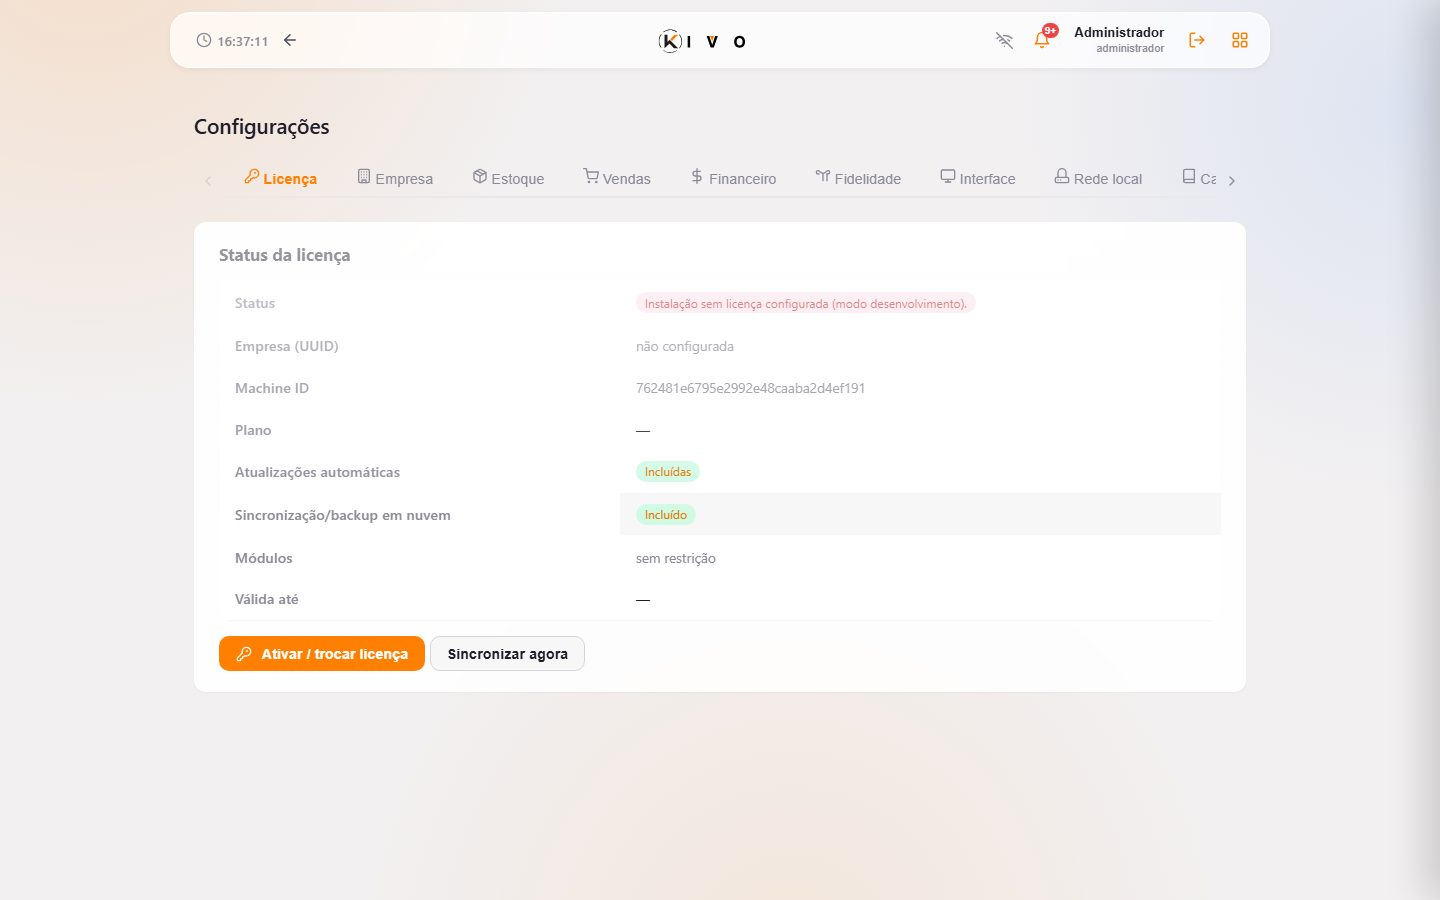Image resolution: width=1440 pixels, height=900 pixels.
Task: Click Ativar / trocar licença button
Action: tap(322, 654)
